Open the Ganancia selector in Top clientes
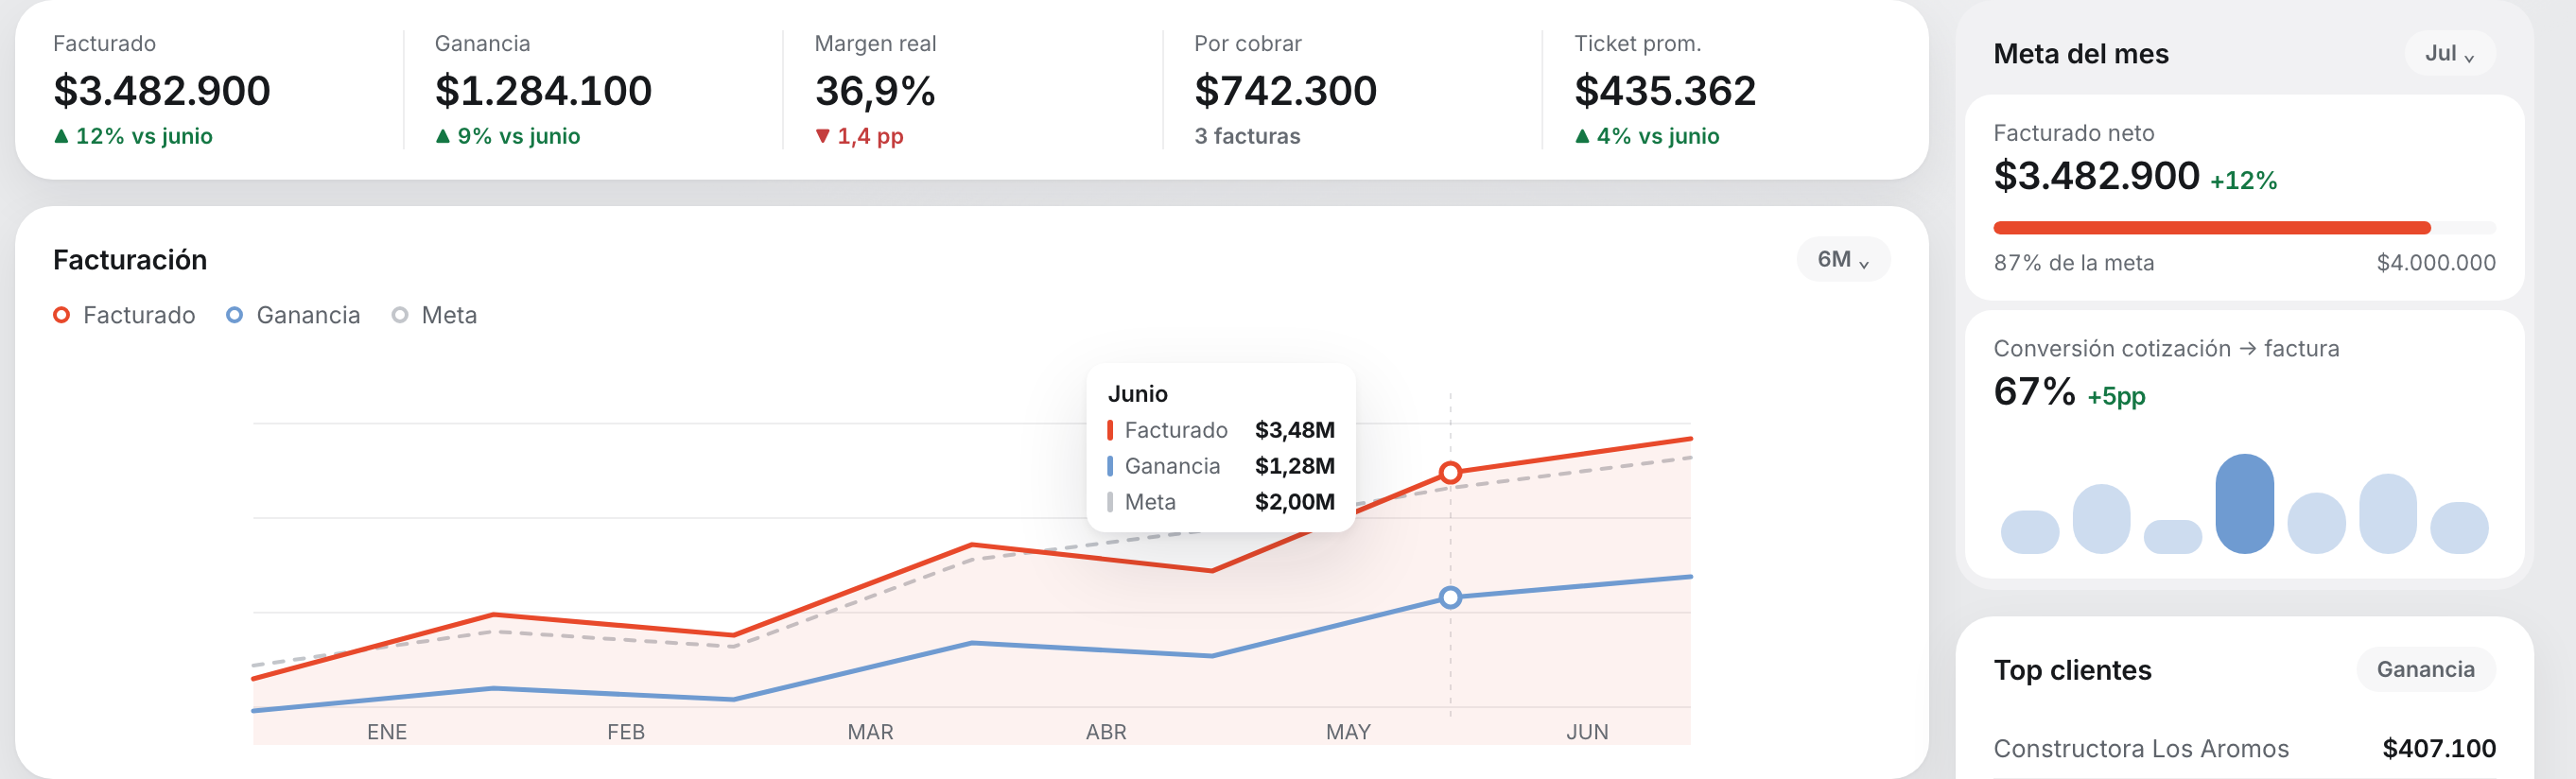Screen dimensions: 2576x779 tap(2425, 669)
